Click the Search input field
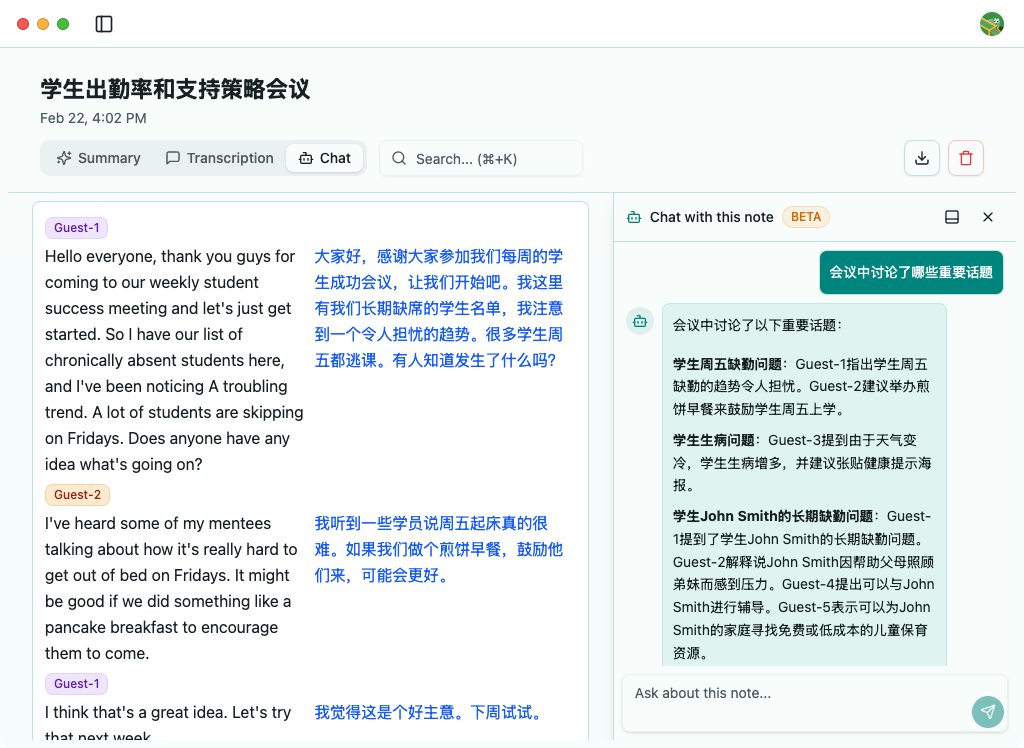1024x748 pixels. point(481,159)
